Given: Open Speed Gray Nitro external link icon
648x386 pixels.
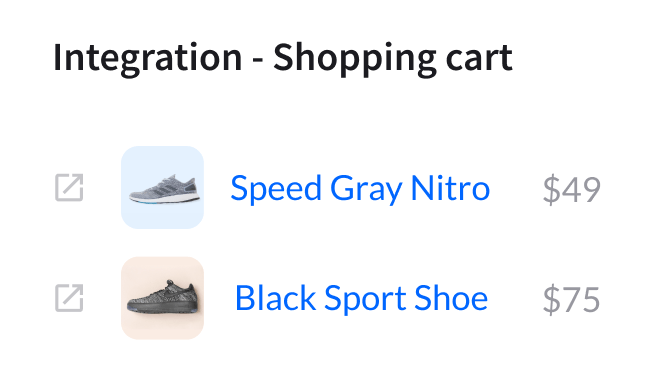Looking at the screenshot, I should [69, 188].
